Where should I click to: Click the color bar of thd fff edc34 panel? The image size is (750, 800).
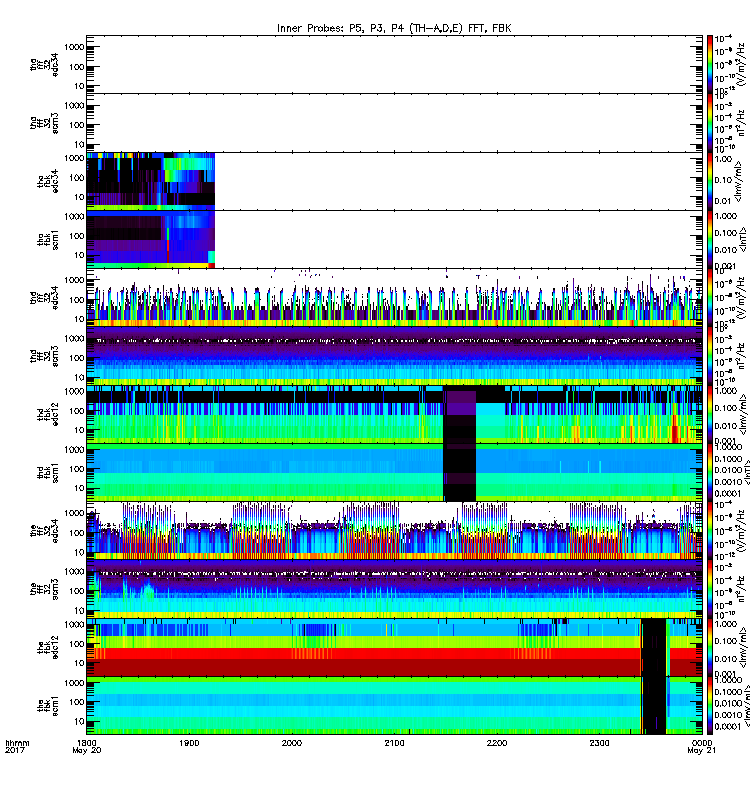710,297
